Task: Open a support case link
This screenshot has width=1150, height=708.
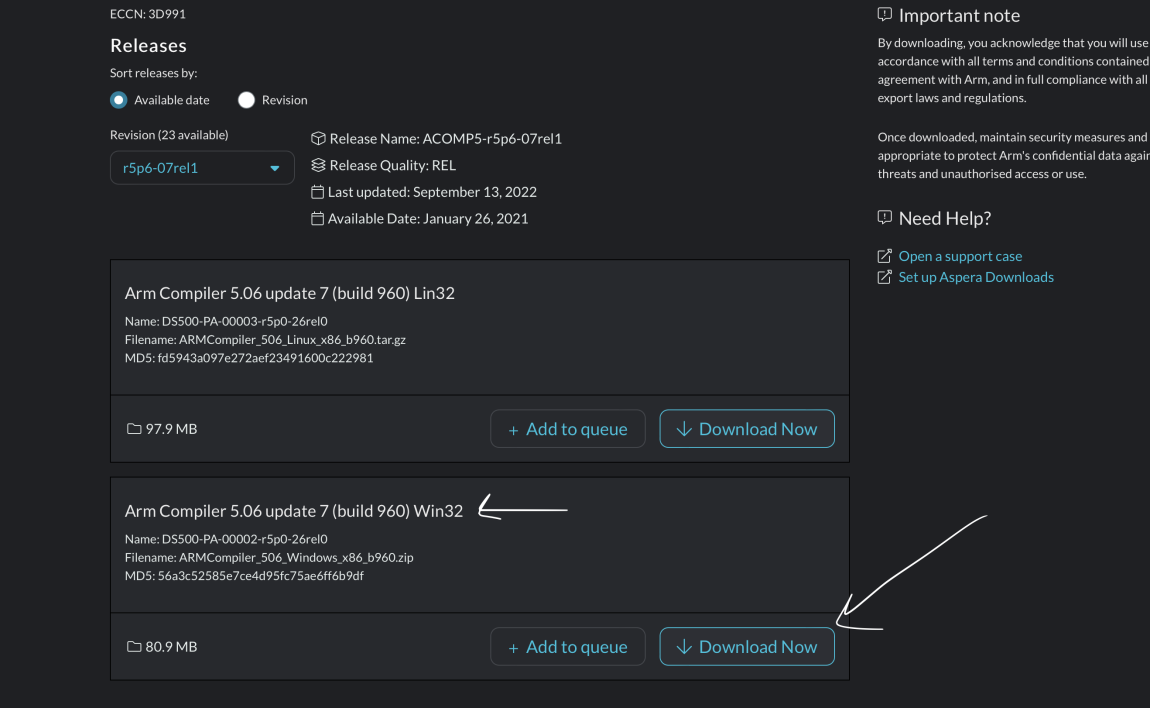Action: point(960,256)
